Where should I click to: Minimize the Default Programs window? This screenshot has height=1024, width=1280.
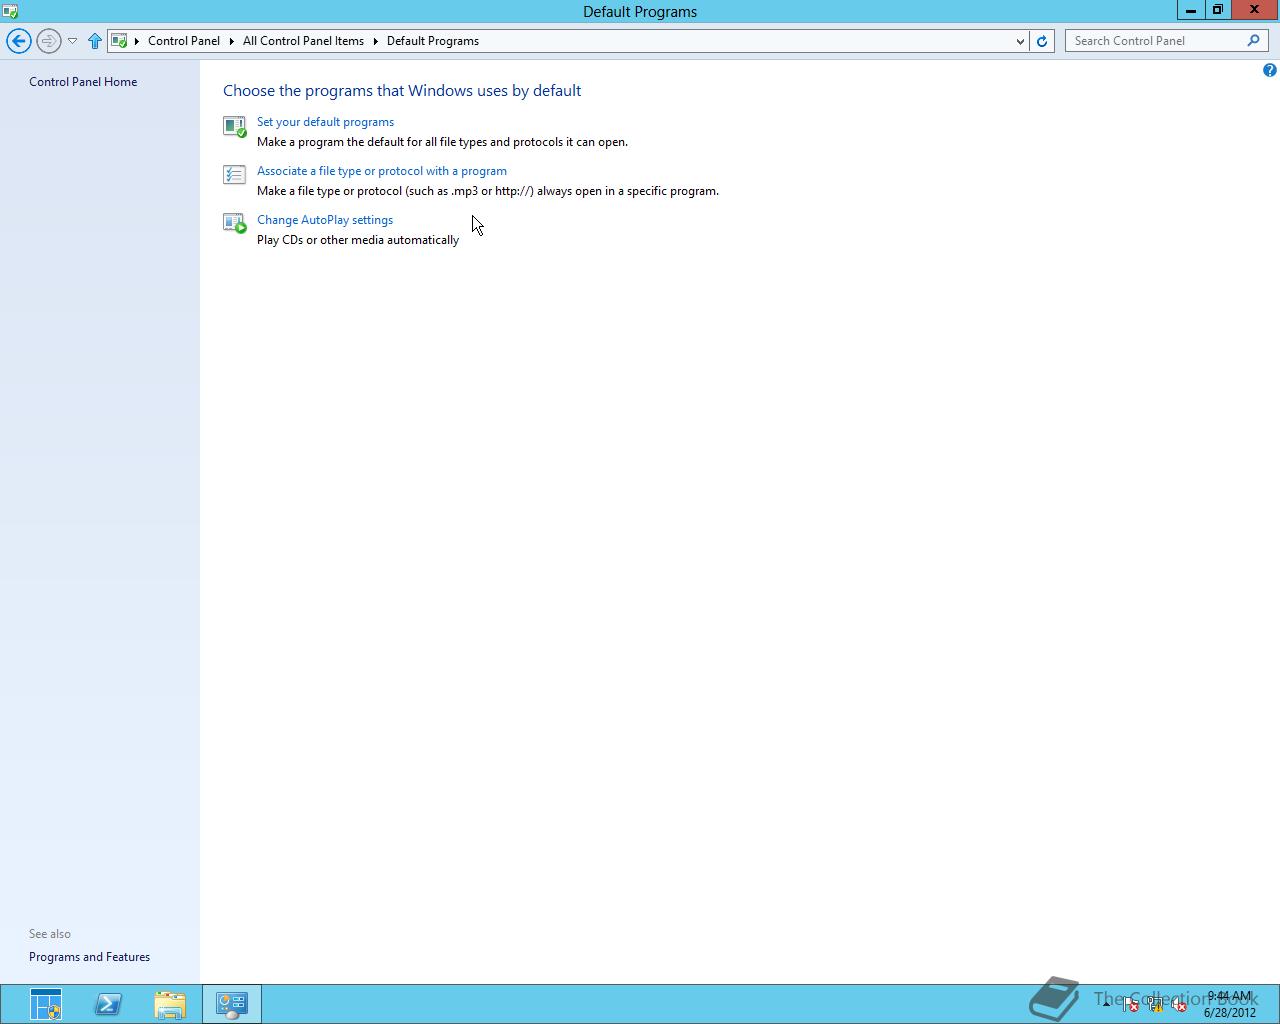click(1190, 10)
